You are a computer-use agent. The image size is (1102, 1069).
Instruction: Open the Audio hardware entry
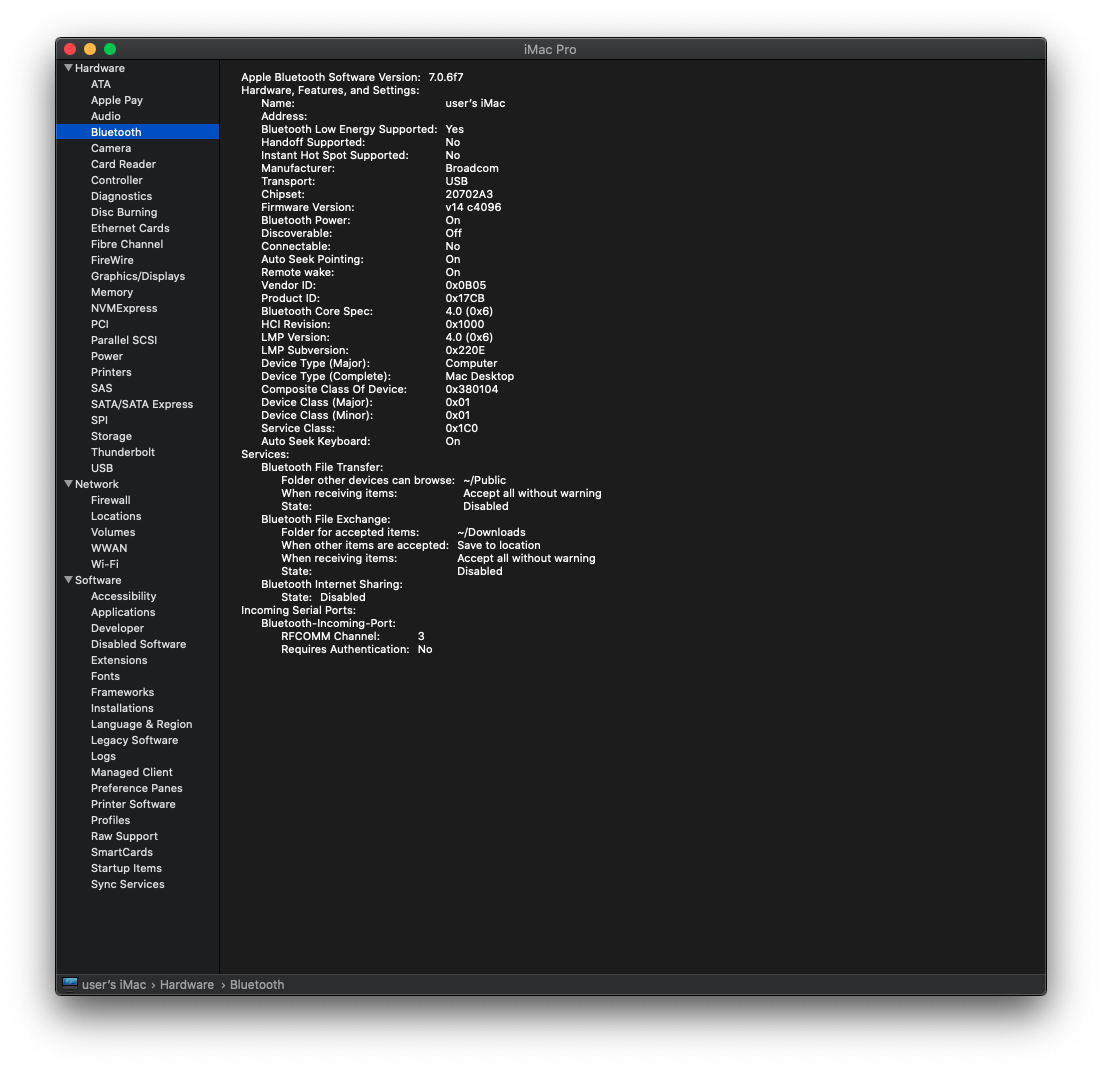coord(105,116)
